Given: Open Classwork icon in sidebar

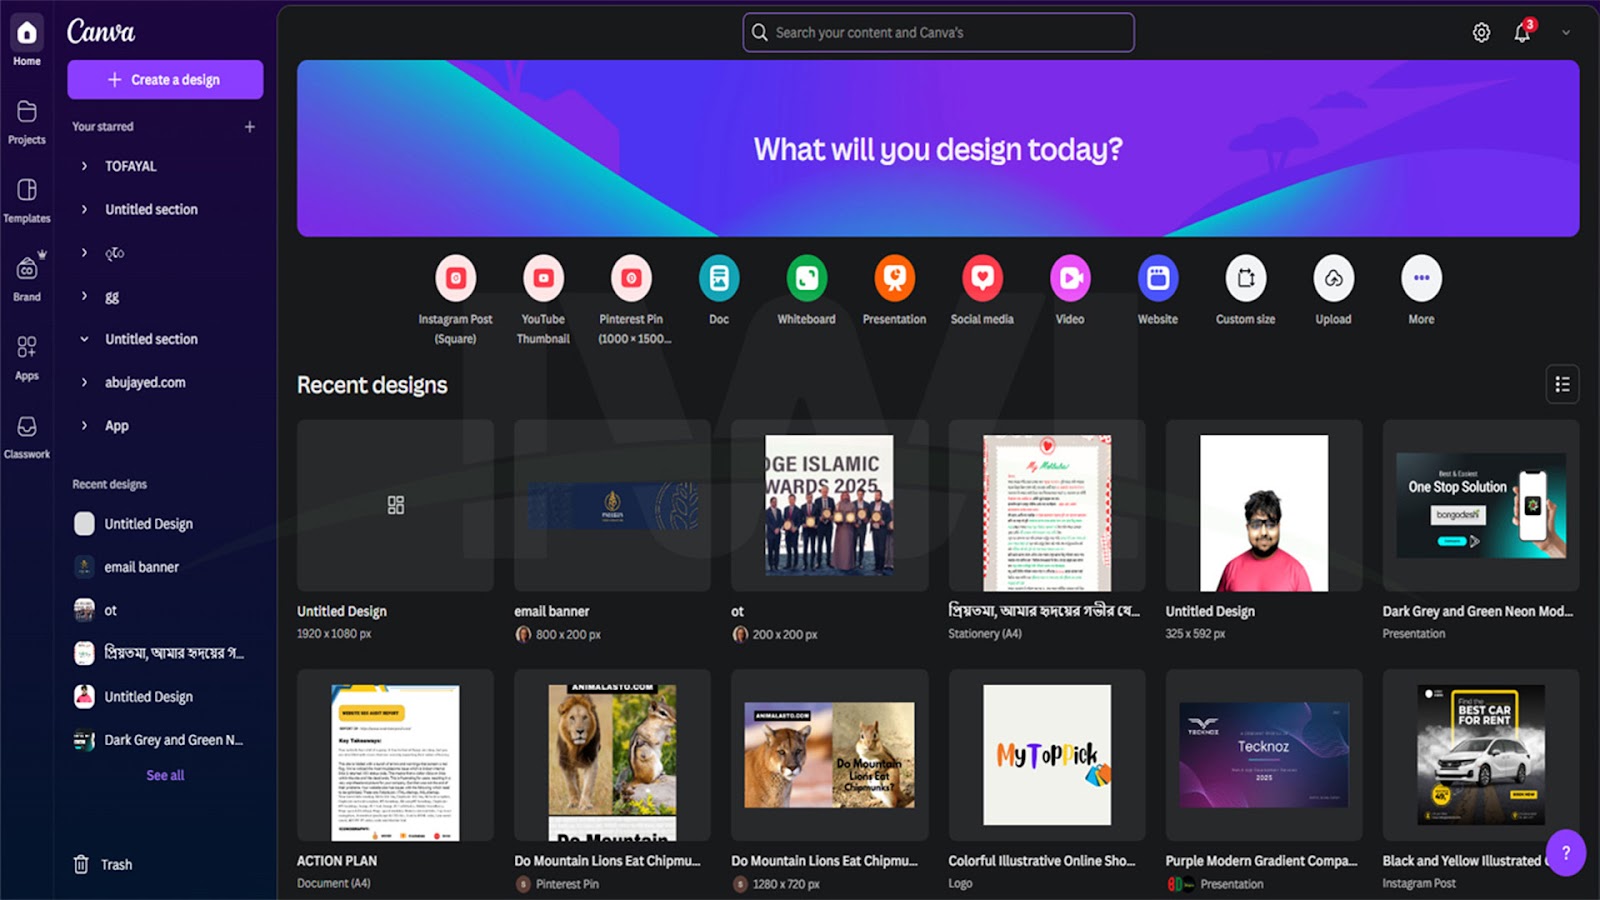Looking at the screenshot, I should pyautogui.click(x=27, y=426).
